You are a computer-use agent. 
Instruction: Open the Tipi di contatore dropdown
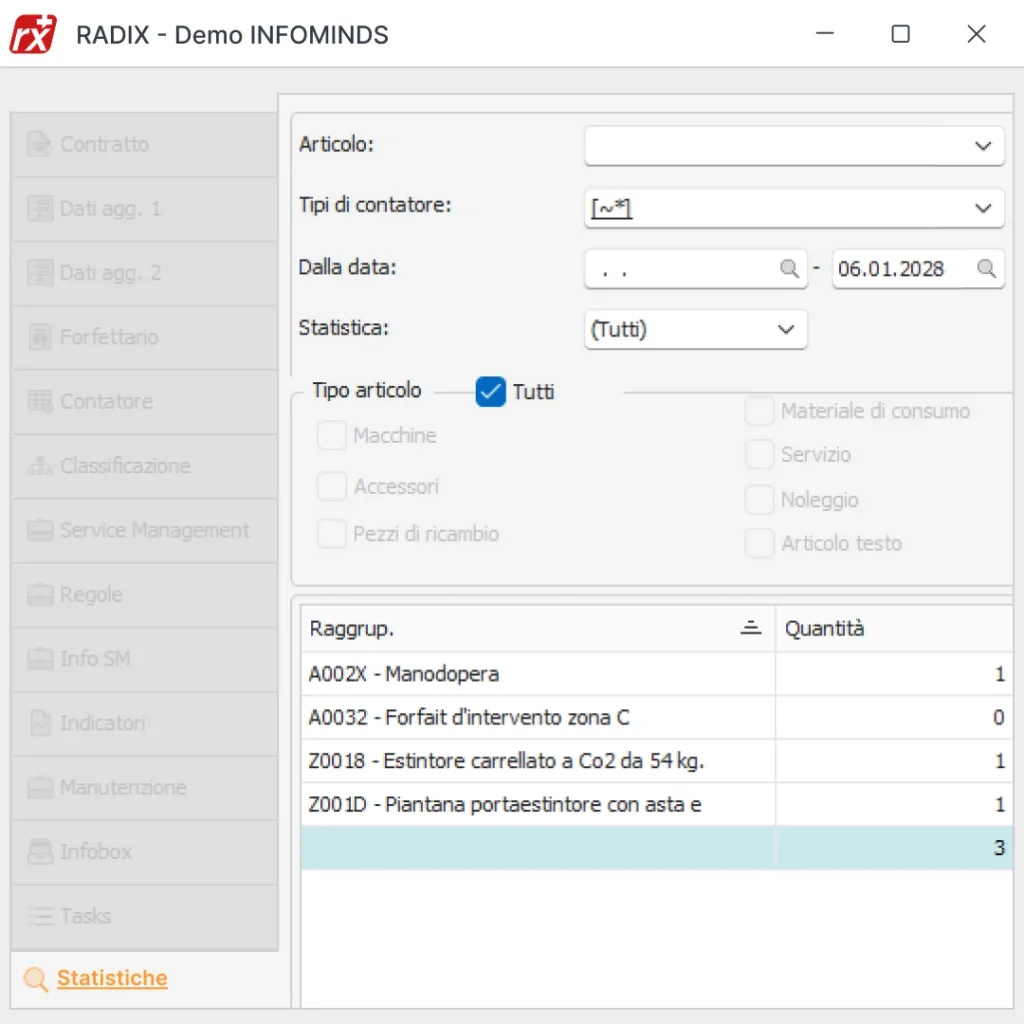pos(982,208)
